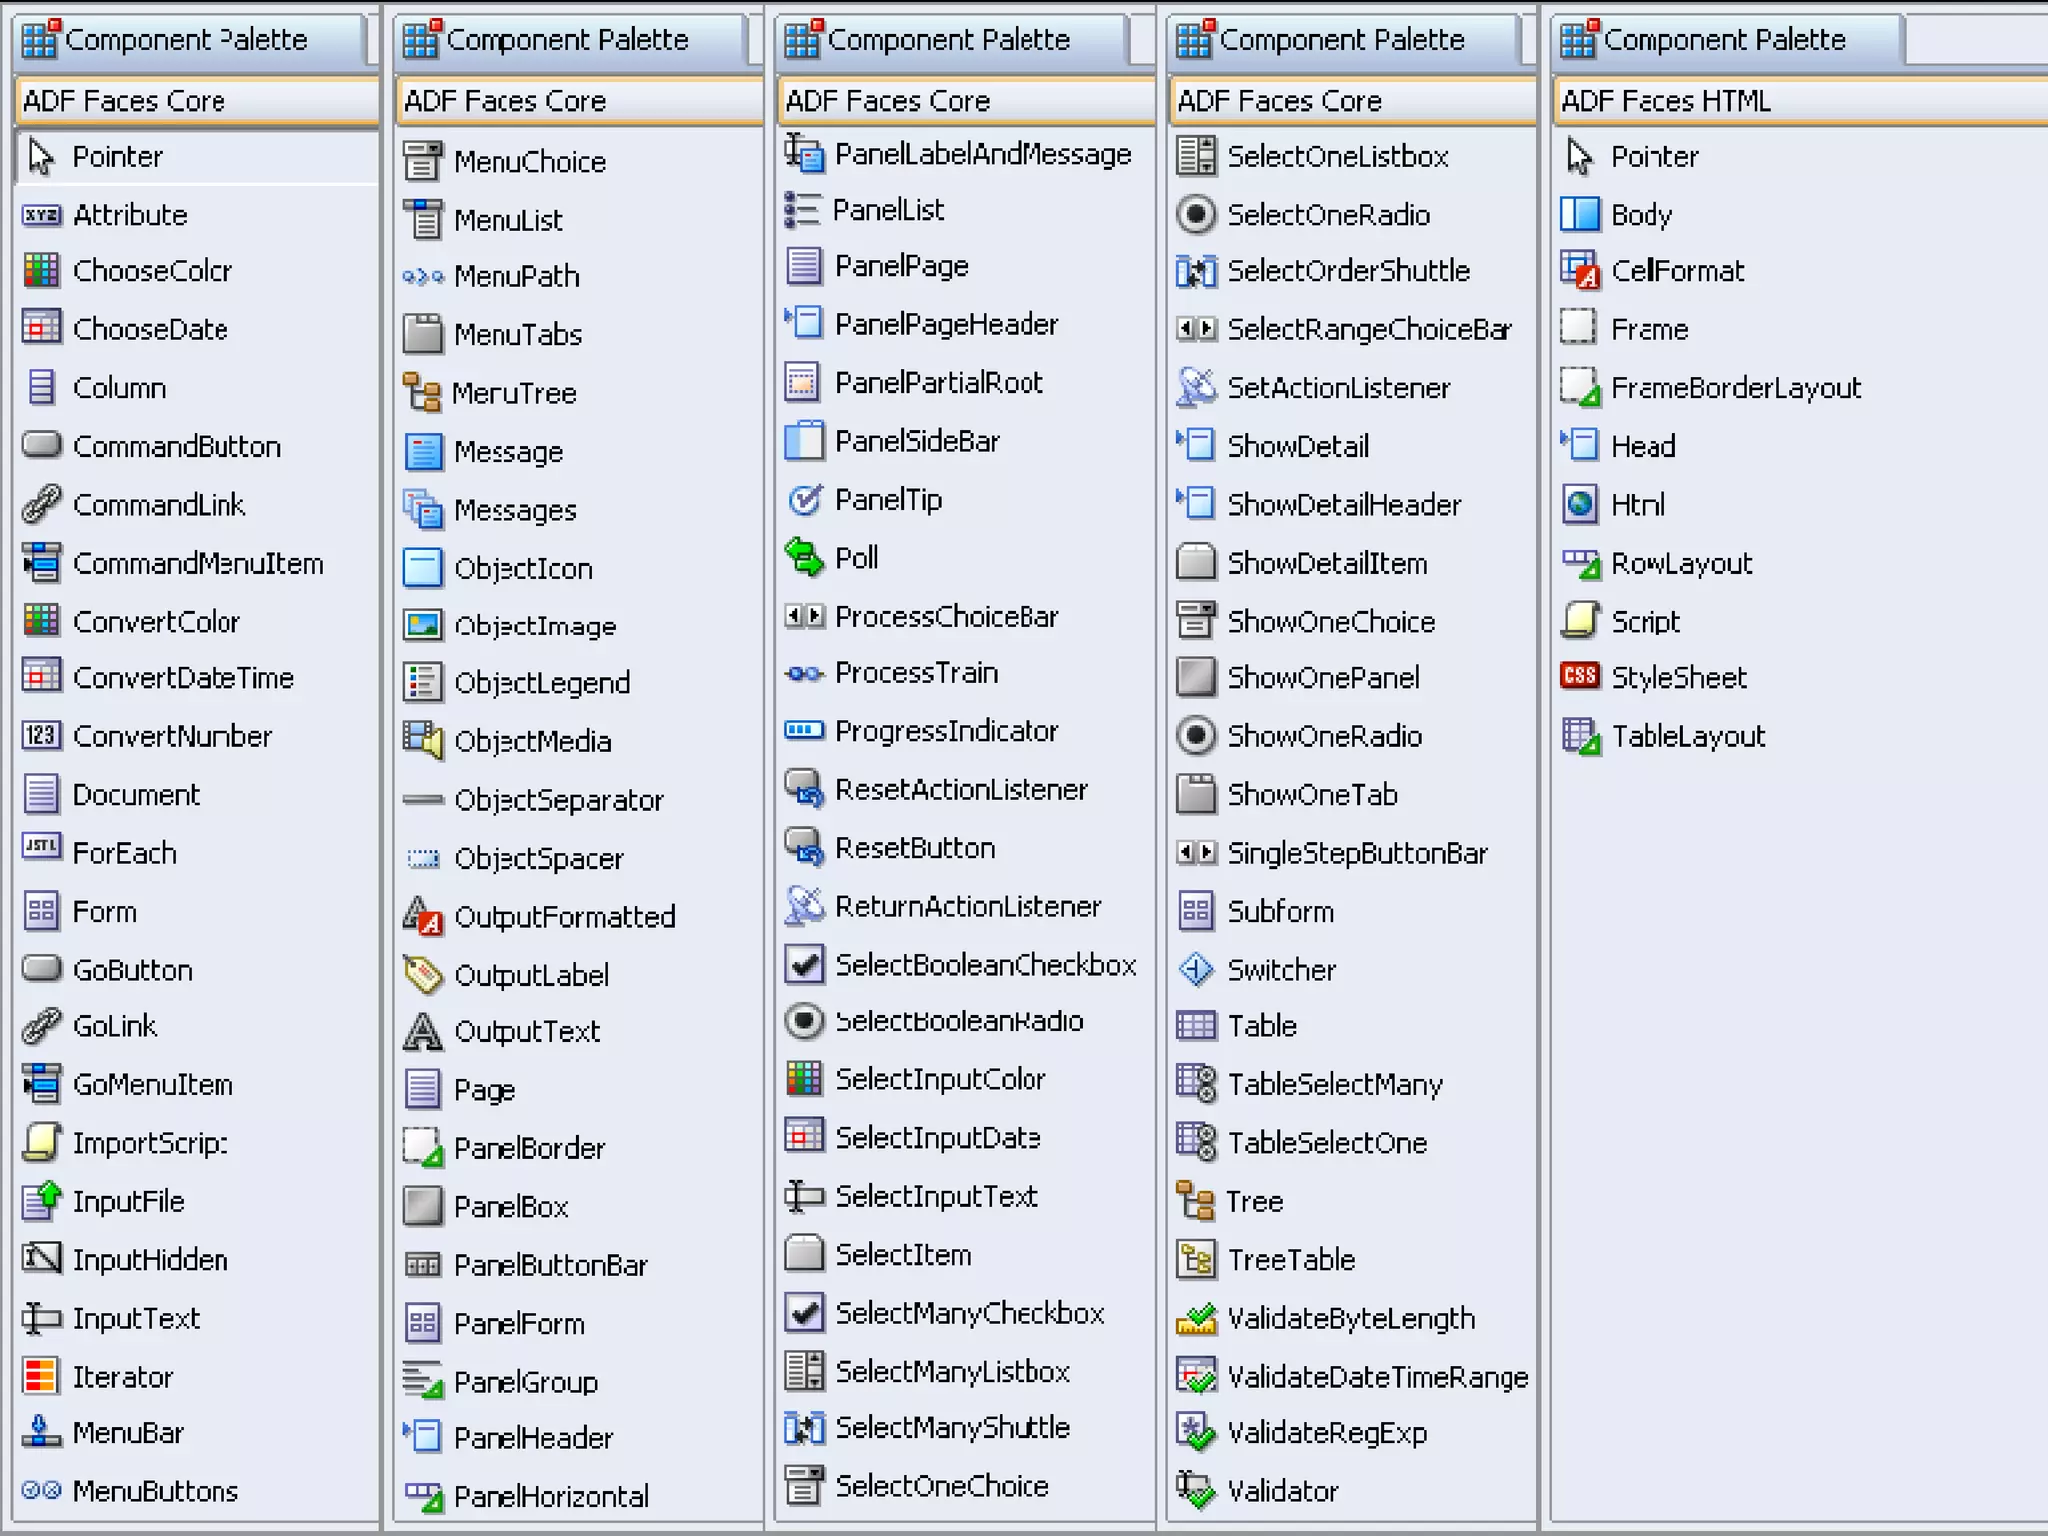Pick the MenuTree component icon
Image resolution: width=2048 pixels, height=1536 pixels.
coord(422,393)
